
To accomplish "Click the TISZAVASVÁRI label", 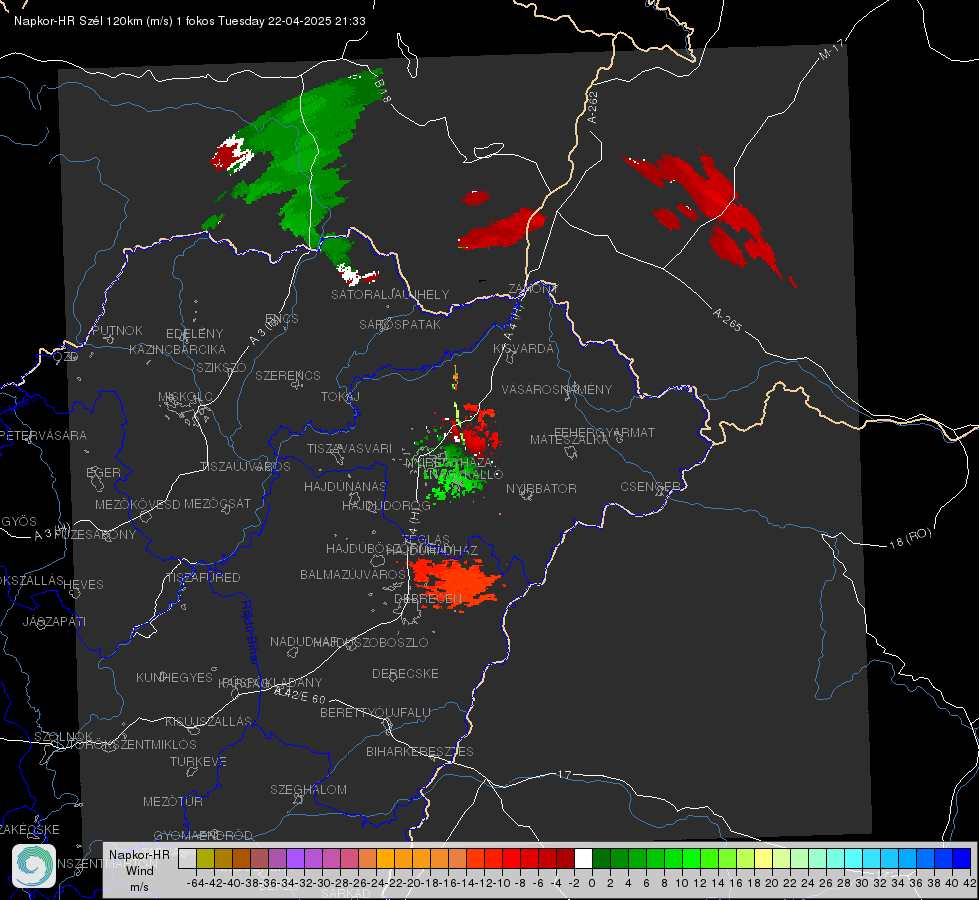I will click(350, 448).
